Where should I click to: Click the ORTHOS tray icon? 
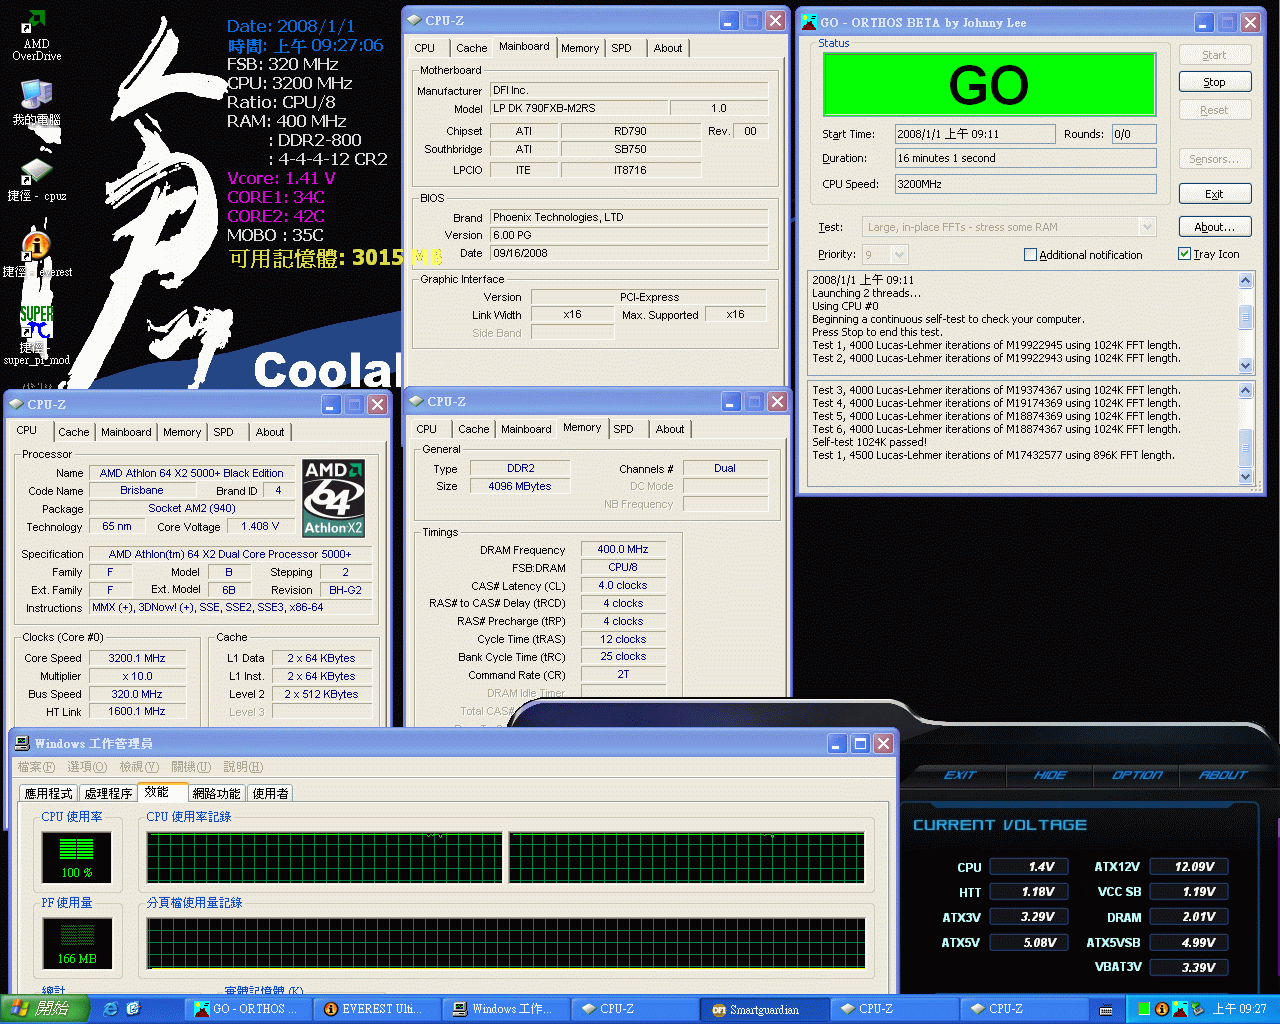point(1179,1009)
